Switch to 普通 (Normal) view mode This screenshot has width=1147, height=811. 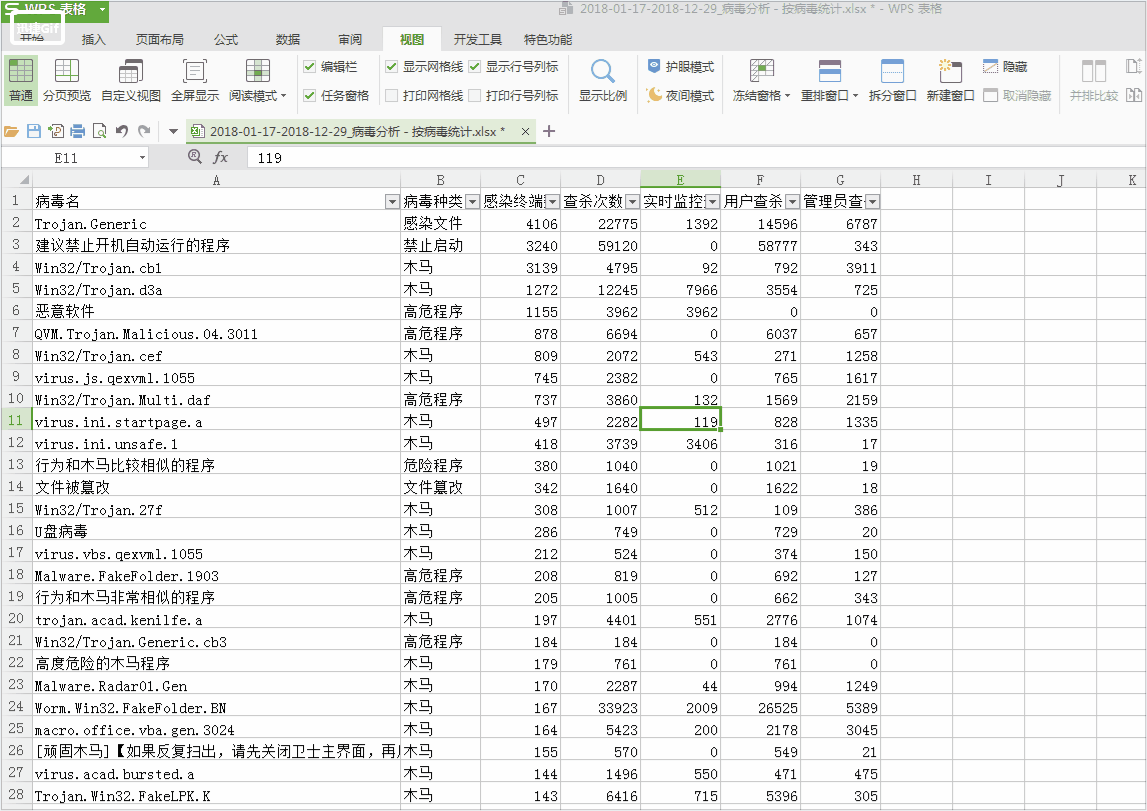pyautogui.click(x=20, y=80)
